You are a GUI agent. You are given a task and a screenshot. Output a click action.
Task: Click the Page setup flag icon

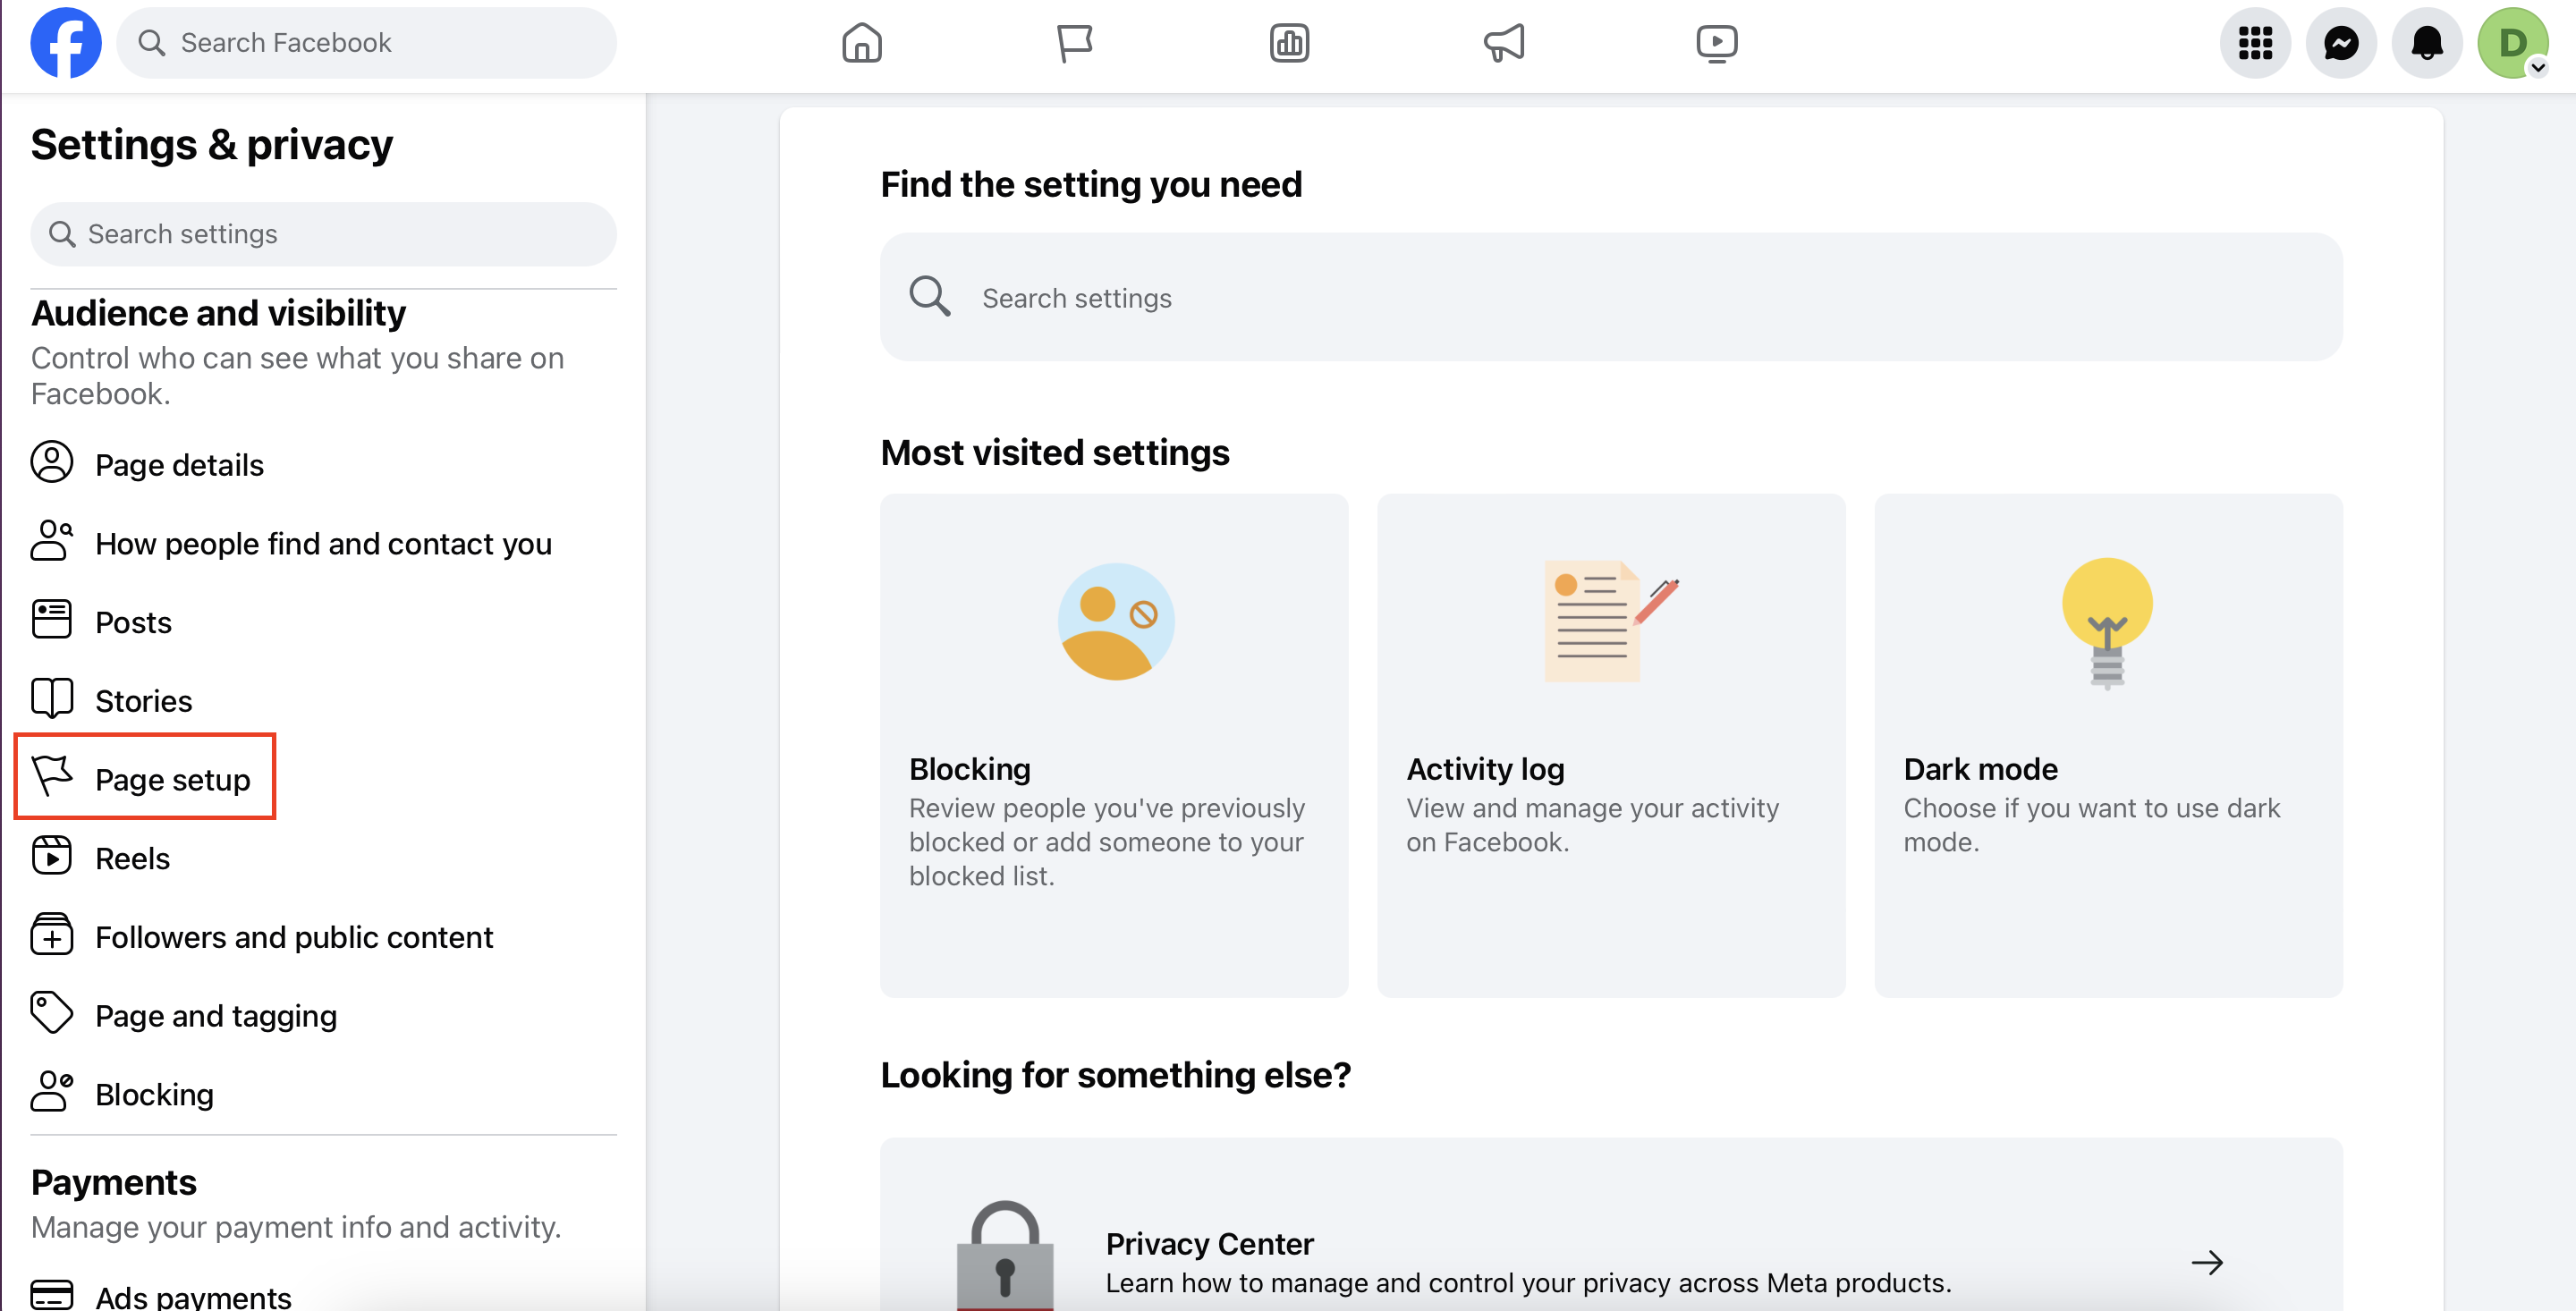[52, 776]
